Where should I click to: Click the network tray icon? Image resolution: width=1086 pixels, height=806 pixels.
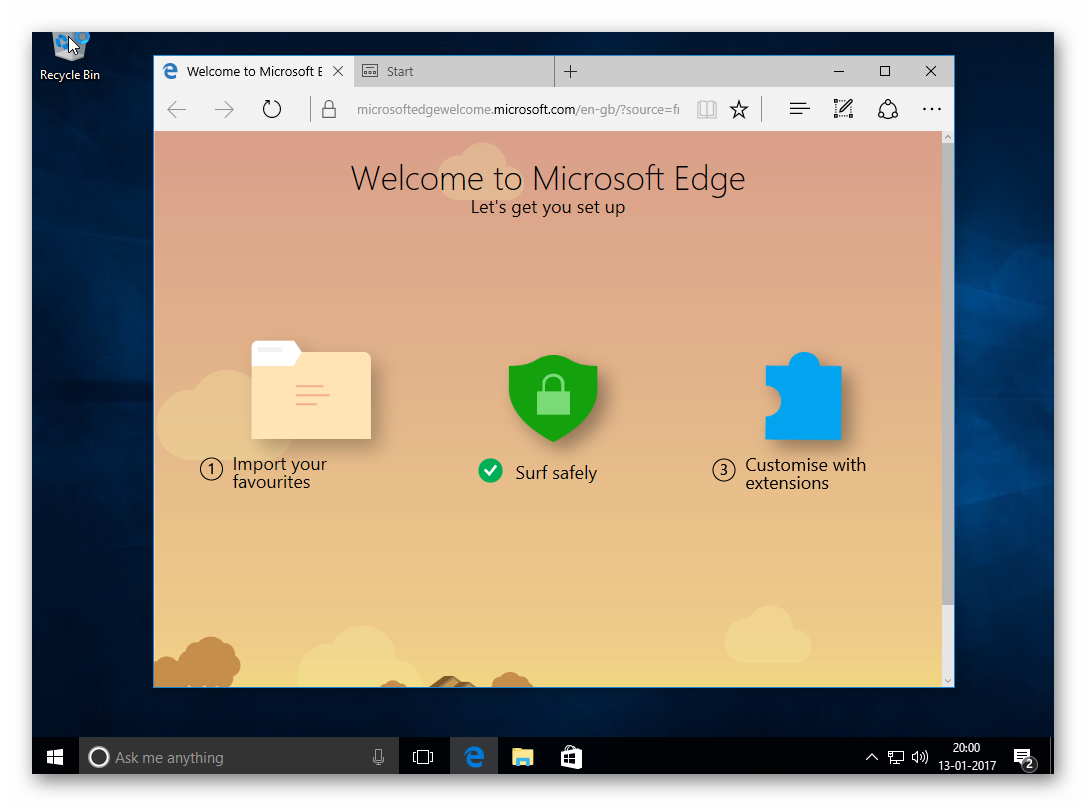(x=896, y=758)
